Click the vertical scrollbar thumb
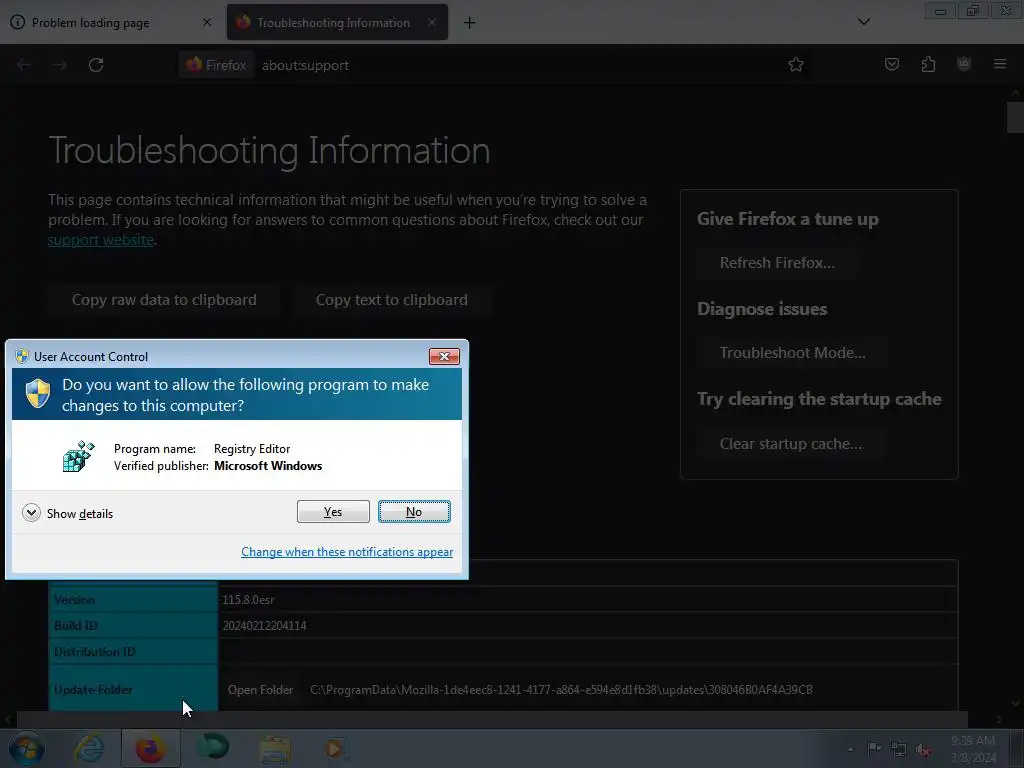The image size is (1024, 768). (x=1015, y=118)
